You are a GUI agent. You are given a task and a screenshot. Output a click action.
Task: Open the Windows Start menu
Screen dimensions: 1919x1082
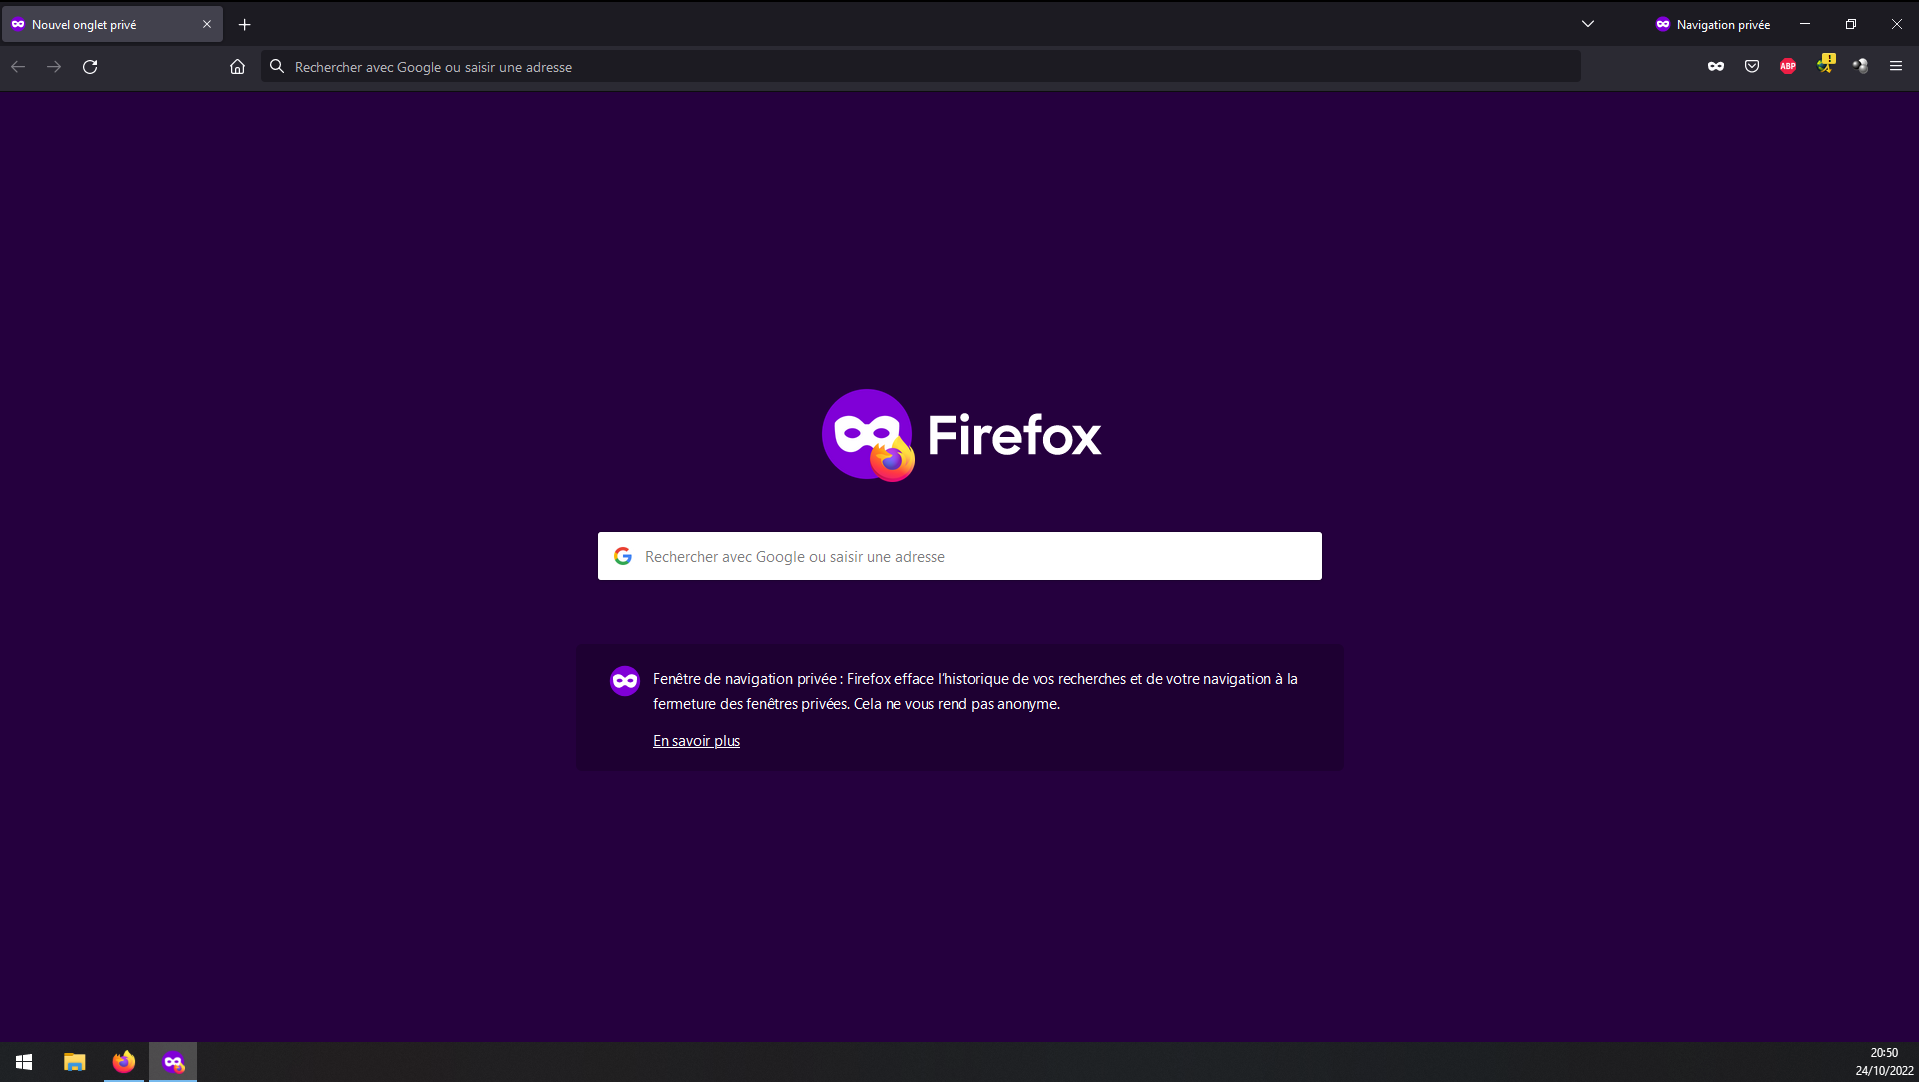pos(24,1062)
